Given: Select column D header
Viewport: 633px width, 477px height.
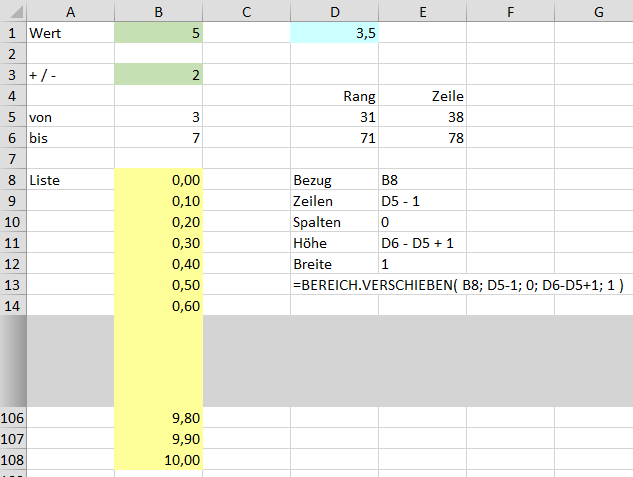Looking at the screenshot, I should 334,11.
